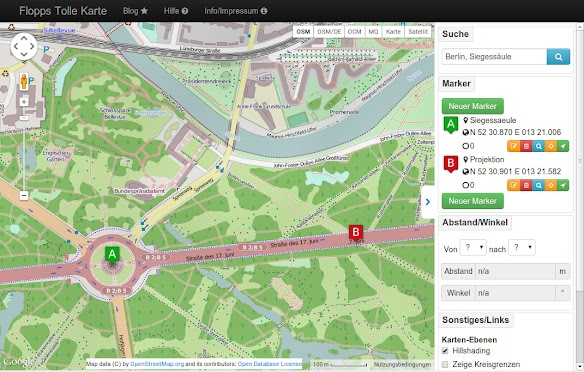Click red marker B on the map
Image resolution: width=584 pixels, height=372 pixels.
click(356, 232)
